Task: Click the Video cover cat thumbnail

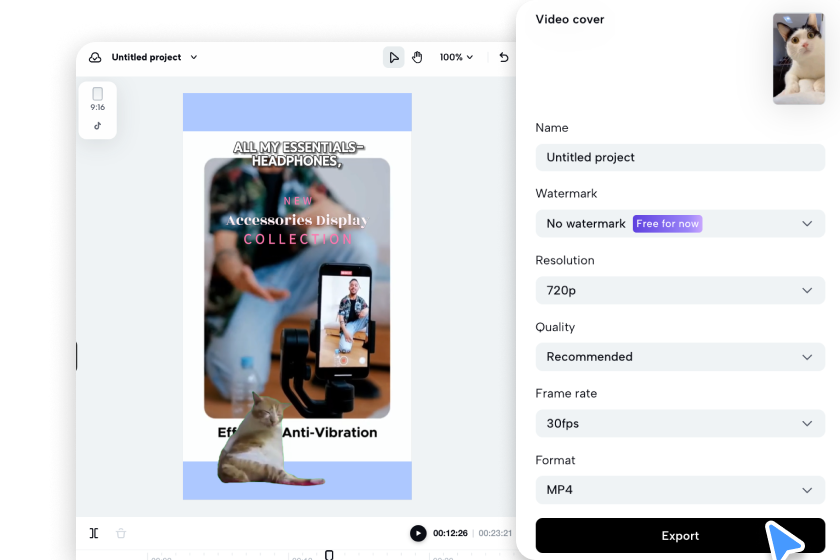Action: pos(798,59)
